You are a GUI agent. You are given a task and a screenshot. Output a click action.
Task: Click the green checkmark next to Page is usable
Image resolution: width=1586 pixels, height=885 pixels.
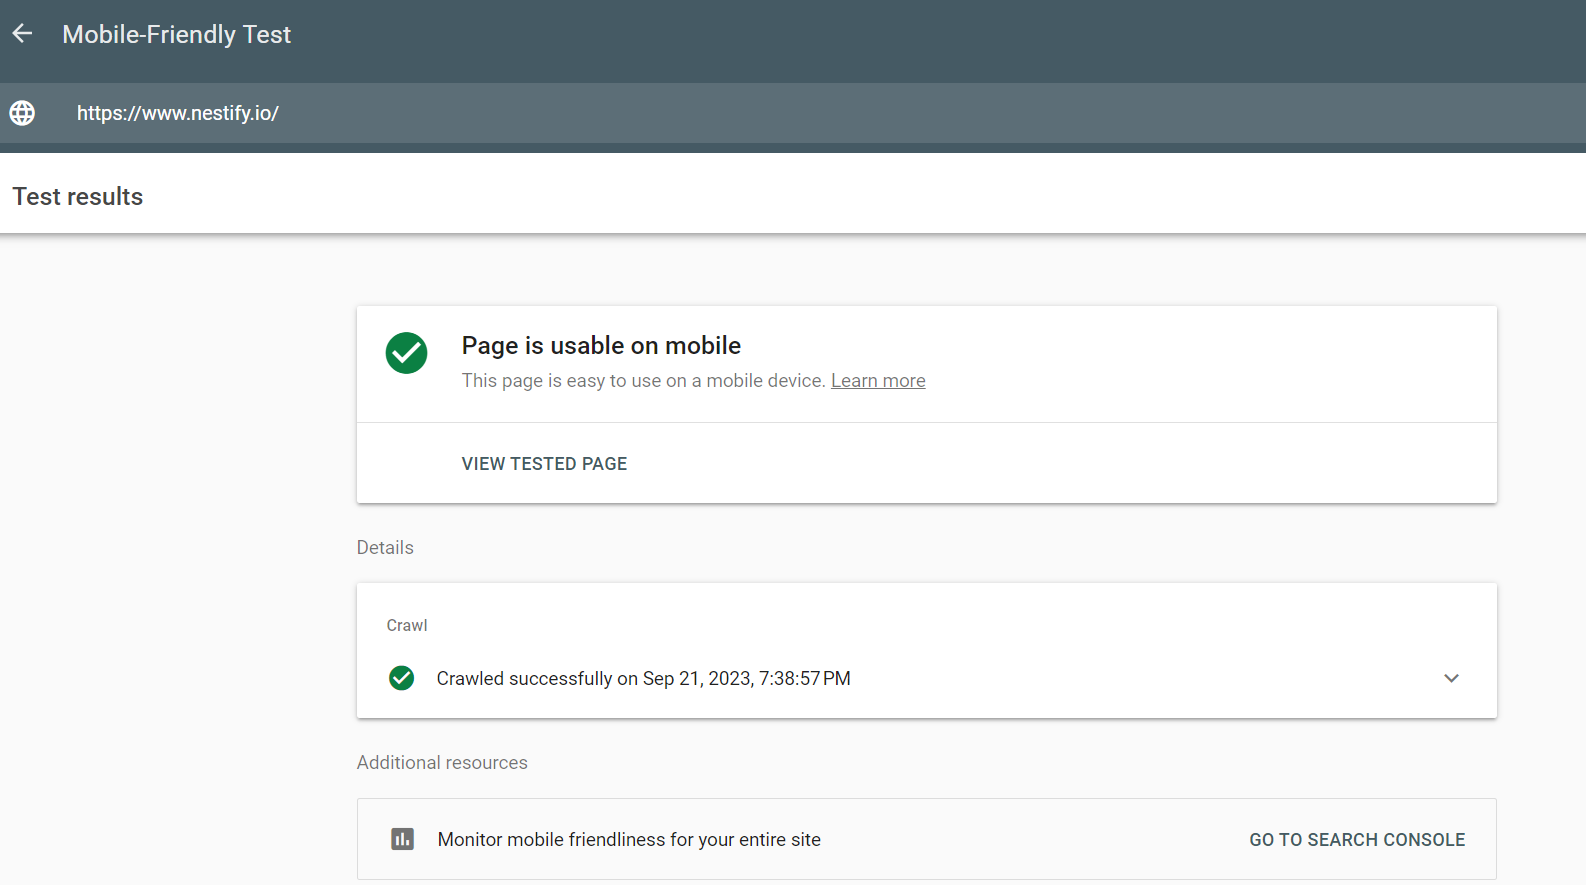point(406,353)
